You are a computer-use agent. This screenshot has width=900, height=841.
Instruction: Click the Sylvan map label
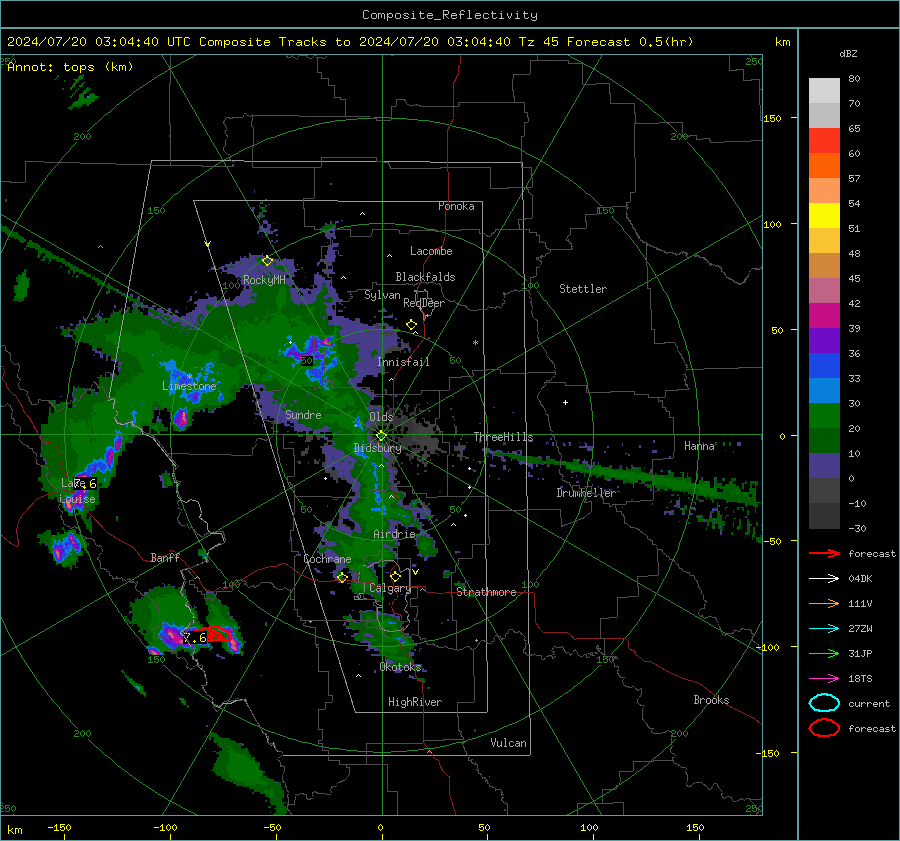click(x=382, y=295)
